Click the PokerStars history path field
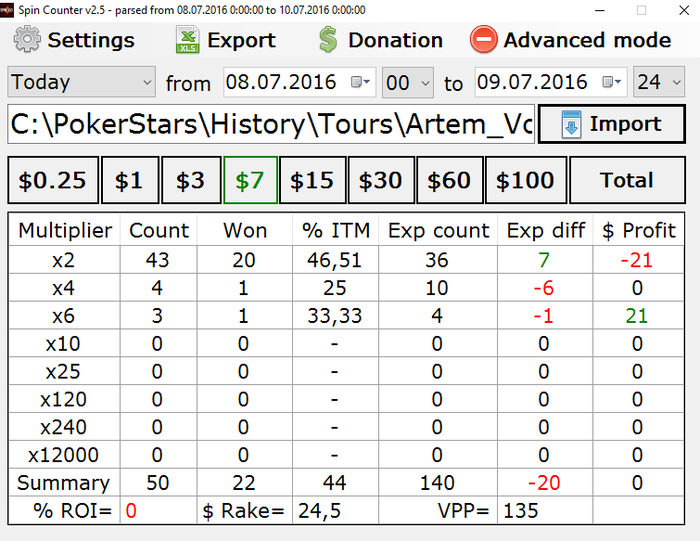 click(271, 124)
